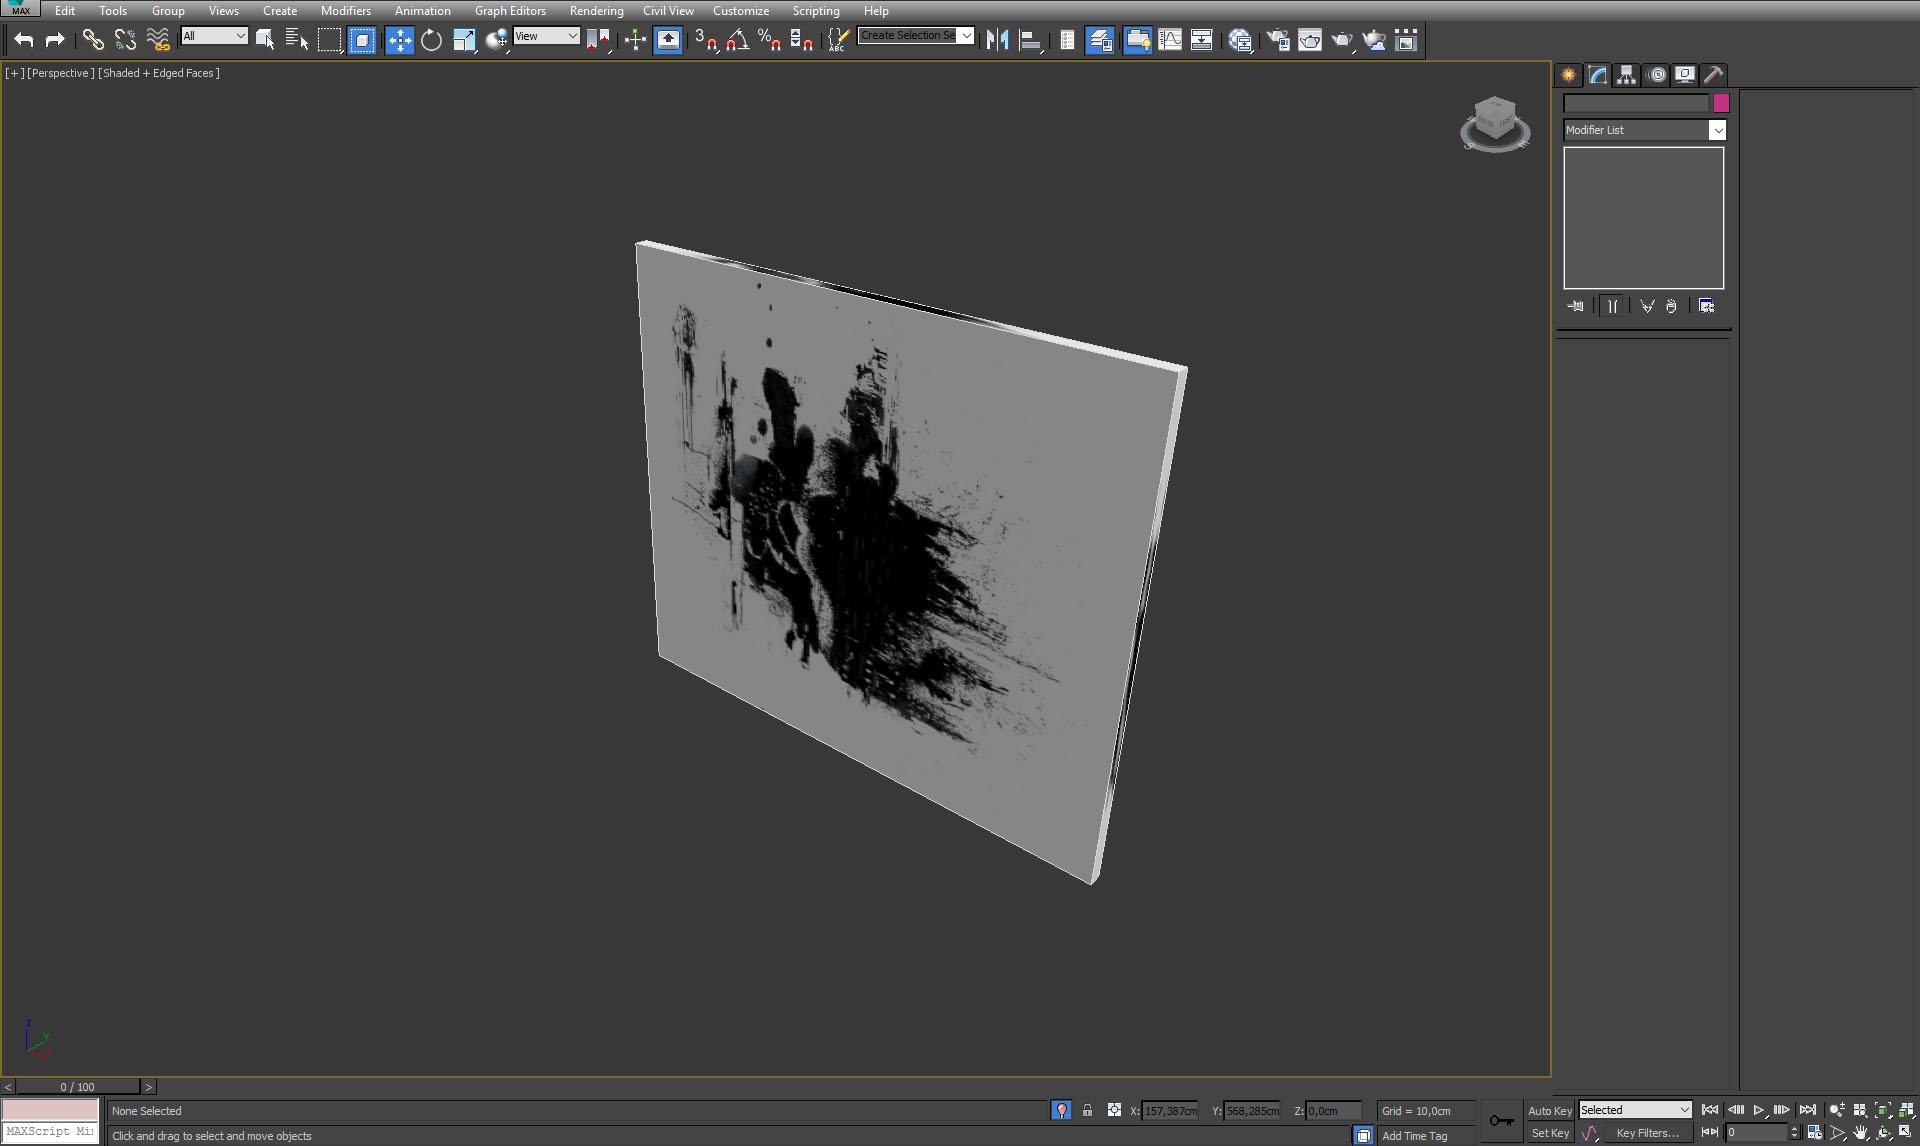Viewport: 1920px width, 1146px height.
Task: Expand the Modifier List dropdown
Action: 1715,130
